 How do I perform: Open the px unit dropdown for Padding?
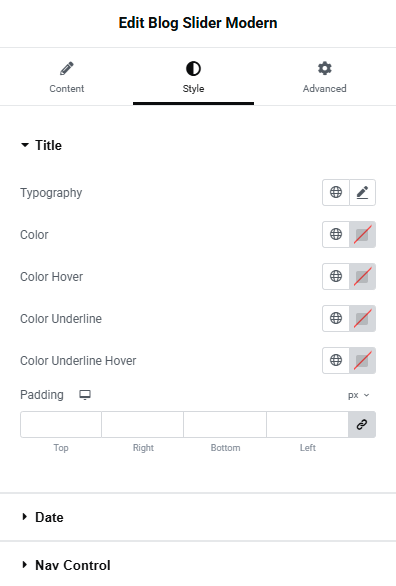click(x=358, y=395)
